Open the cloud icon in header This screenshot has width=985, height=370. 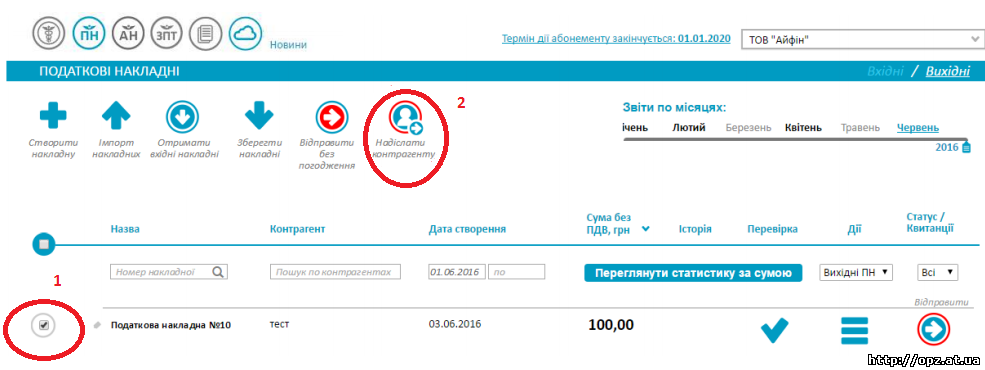tap(245, 34)
